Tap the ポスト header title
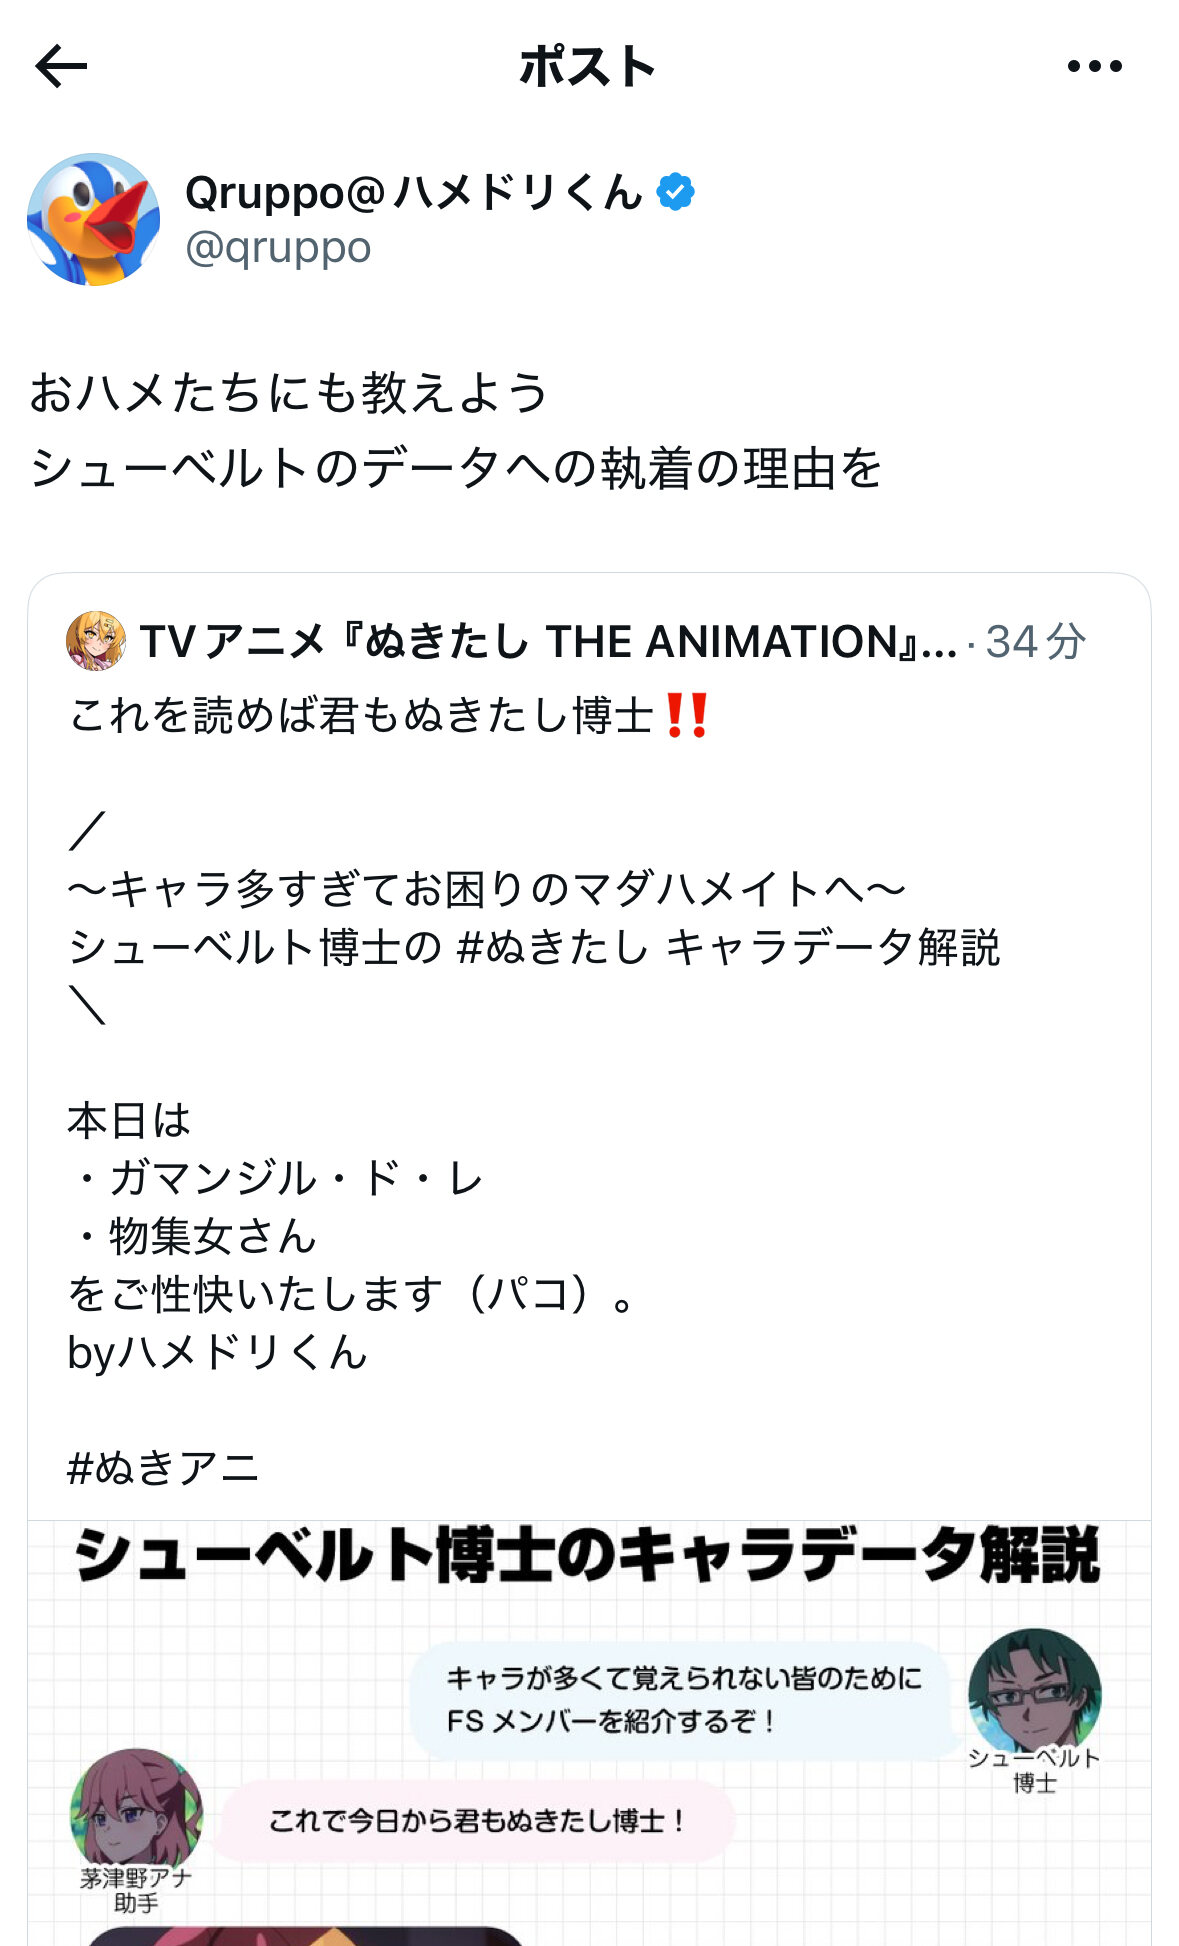 pyautogui.click(x=588, y=67)
